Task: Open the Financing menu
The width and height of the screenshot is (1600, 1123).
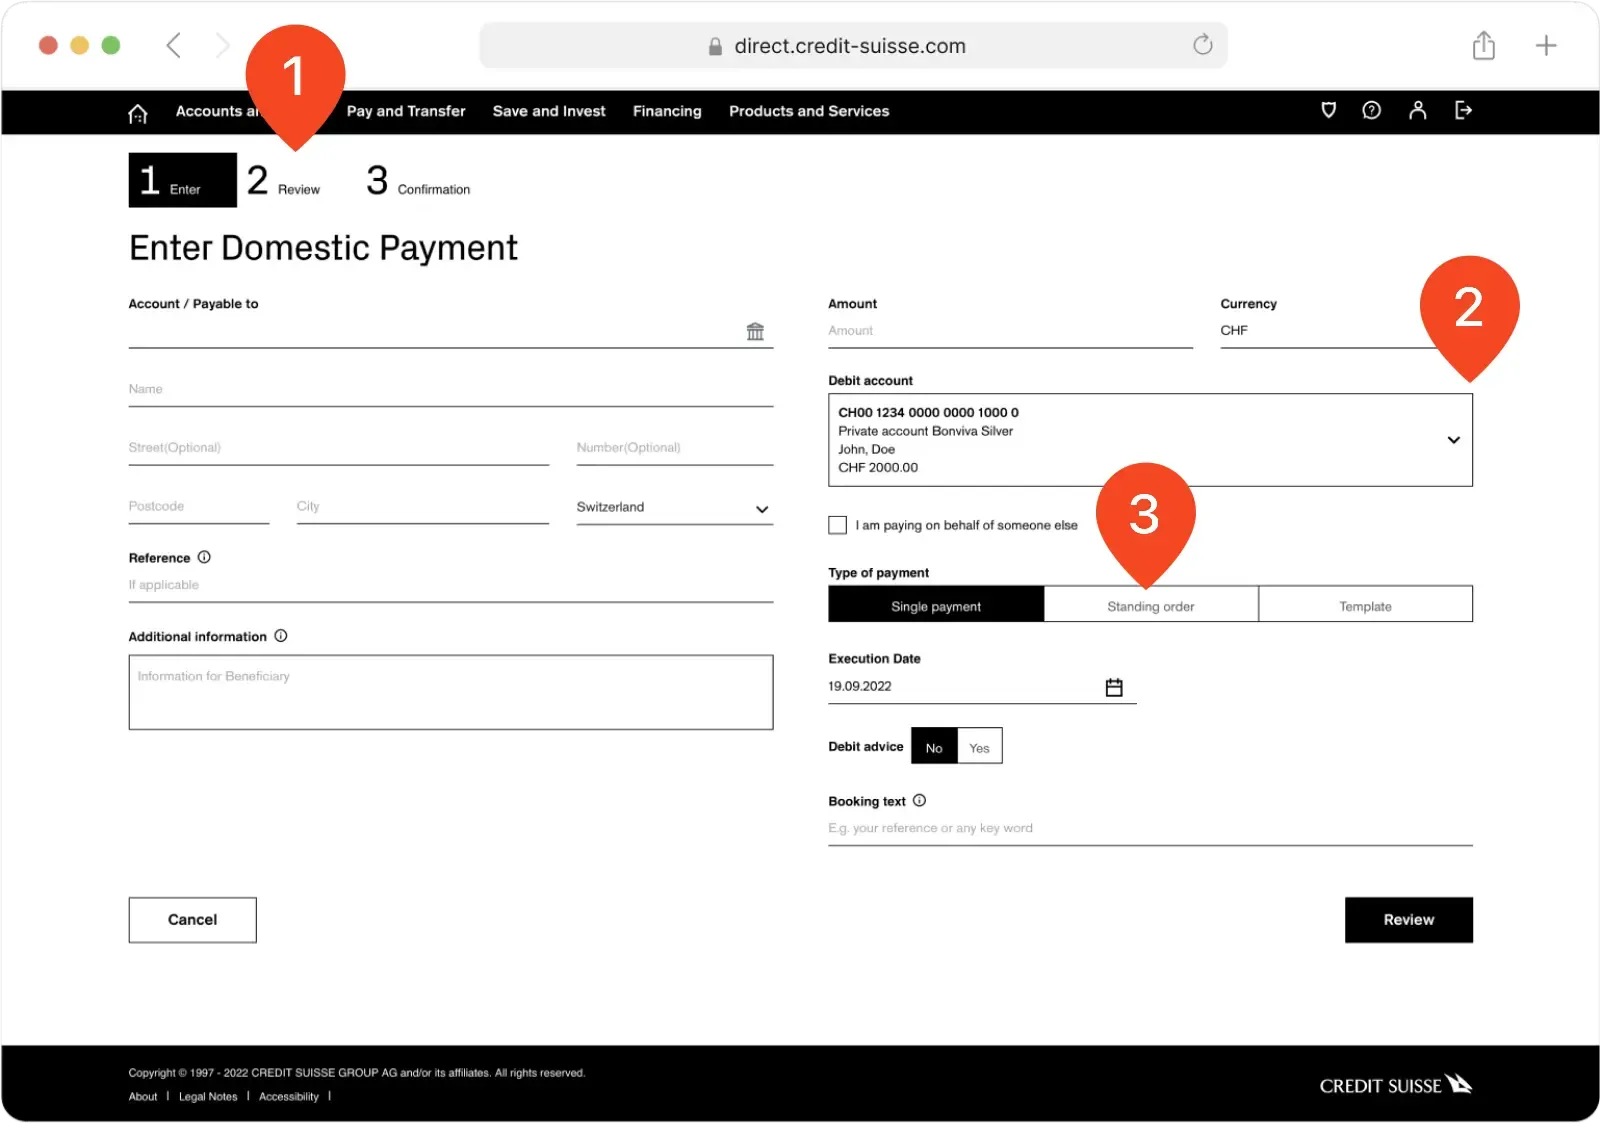Action: click(666, 111)
